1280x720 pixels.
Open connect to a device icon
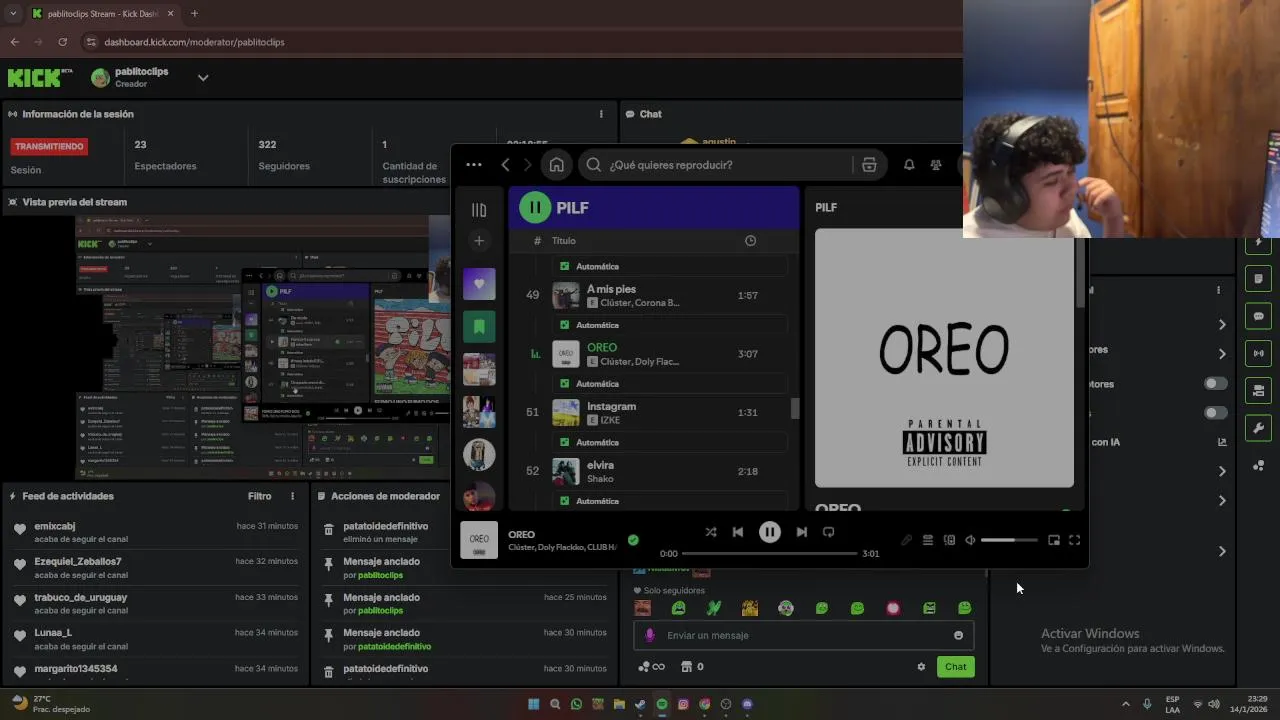click(x=949, y=540)
